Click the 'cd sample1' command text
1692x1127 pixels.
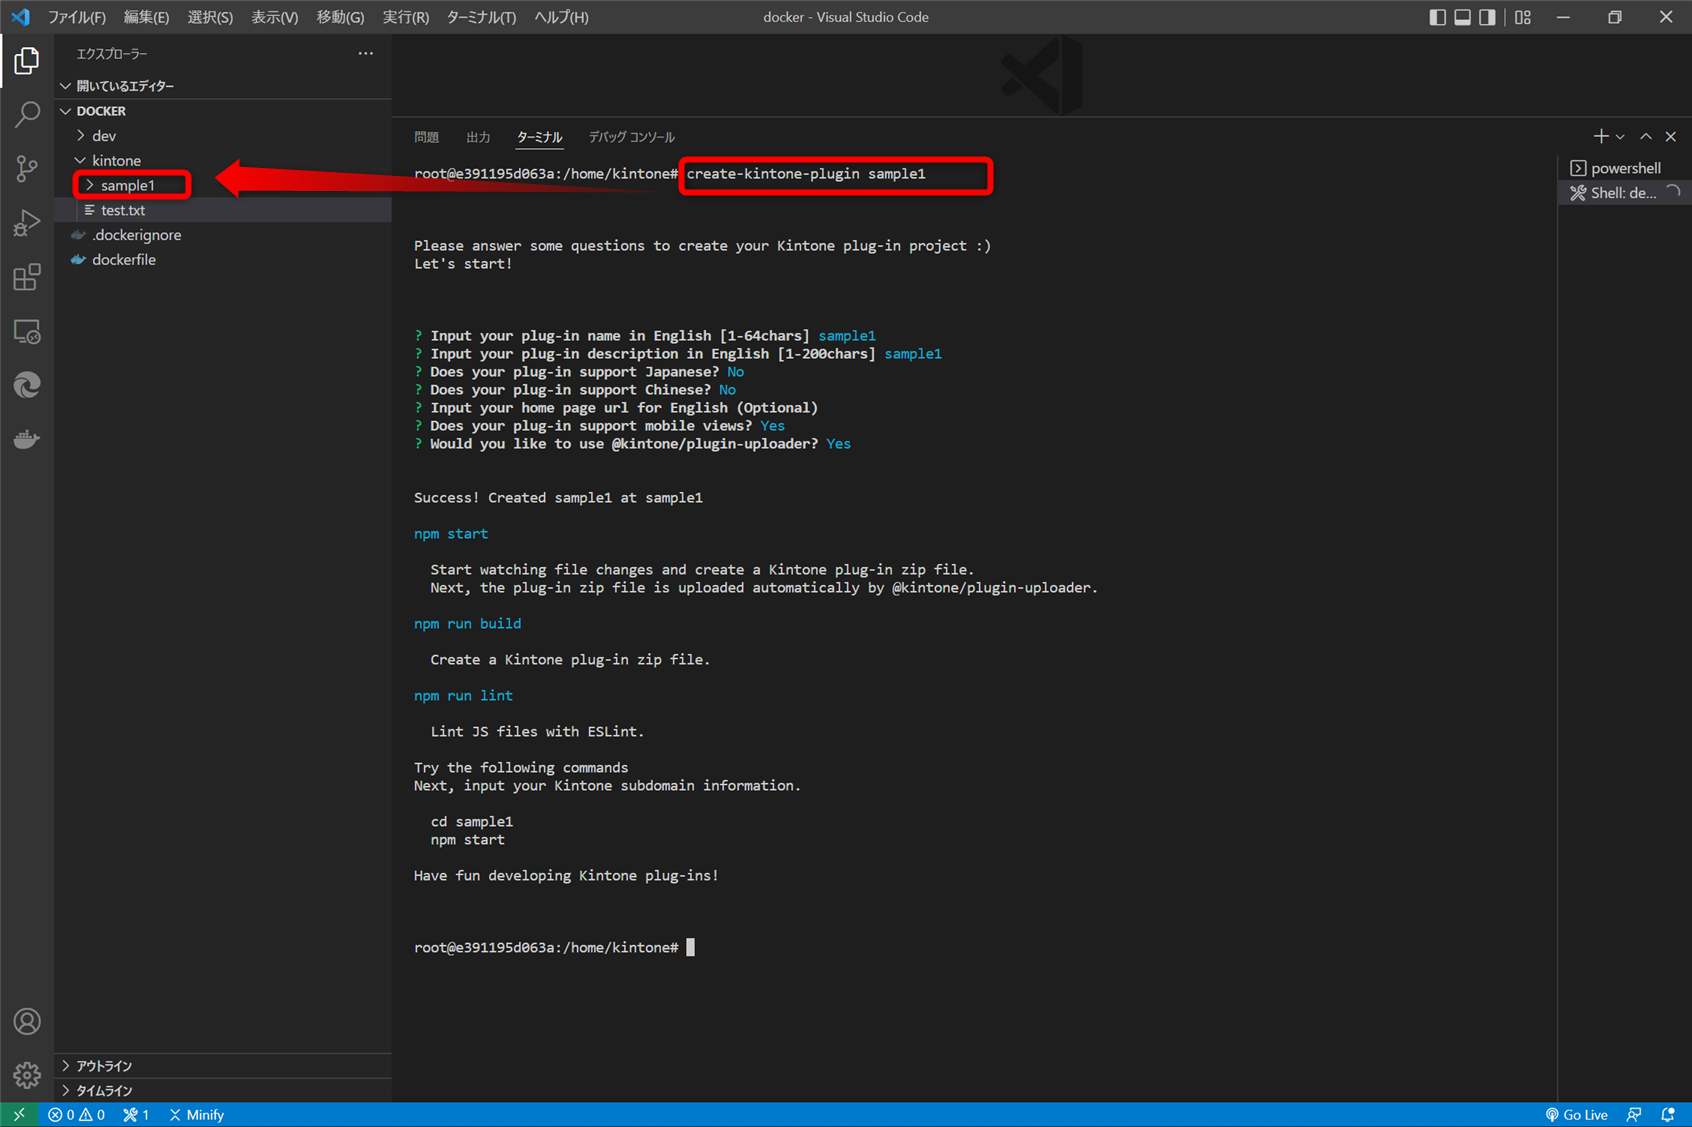[472, 821]
